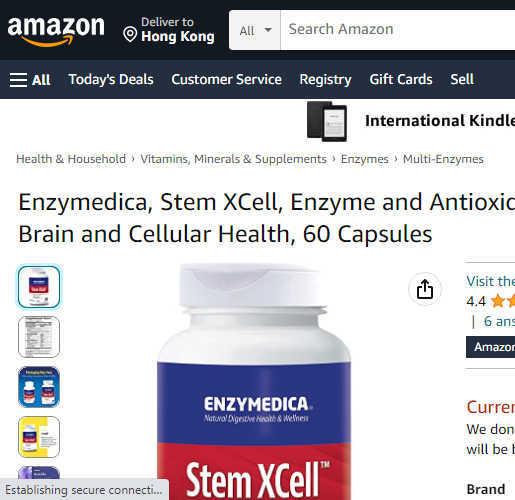Screen dimensions: 515x500
Task: Open Health & Household breadcrumb
Action: coord(71,159)
